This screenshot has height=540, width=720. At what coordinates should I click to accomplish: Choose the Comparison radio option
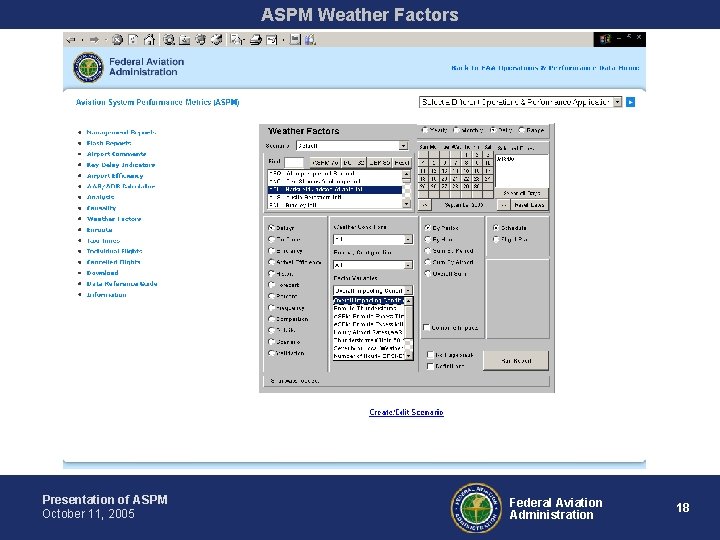tap(271, 319)
